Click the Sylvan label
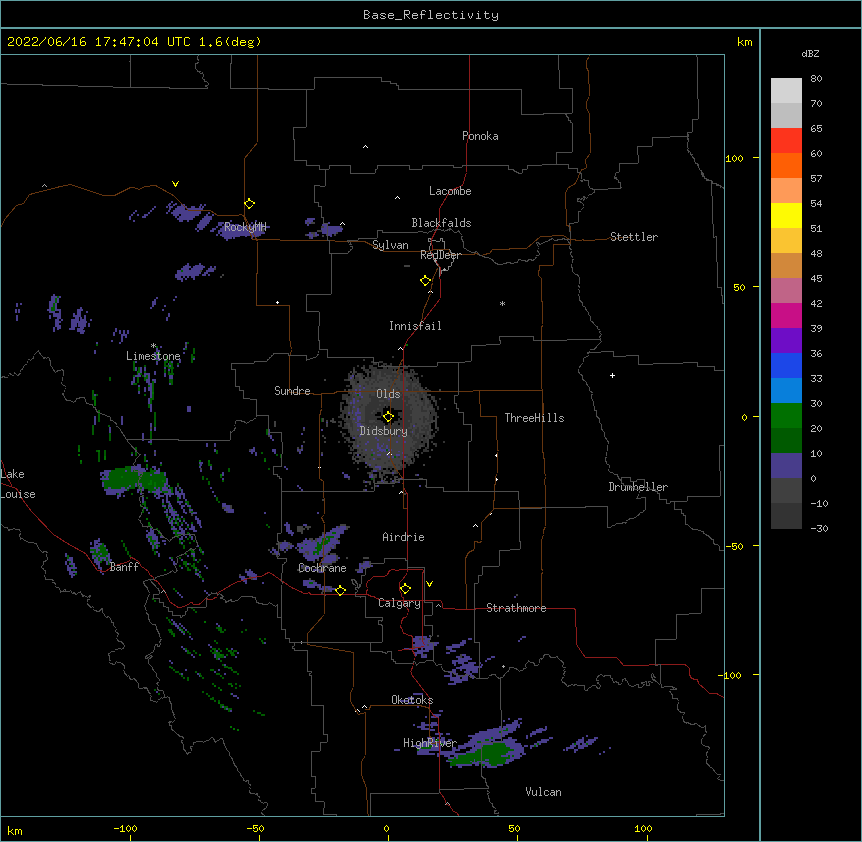Viewport: 862px width, 842px height. point(390,245)
